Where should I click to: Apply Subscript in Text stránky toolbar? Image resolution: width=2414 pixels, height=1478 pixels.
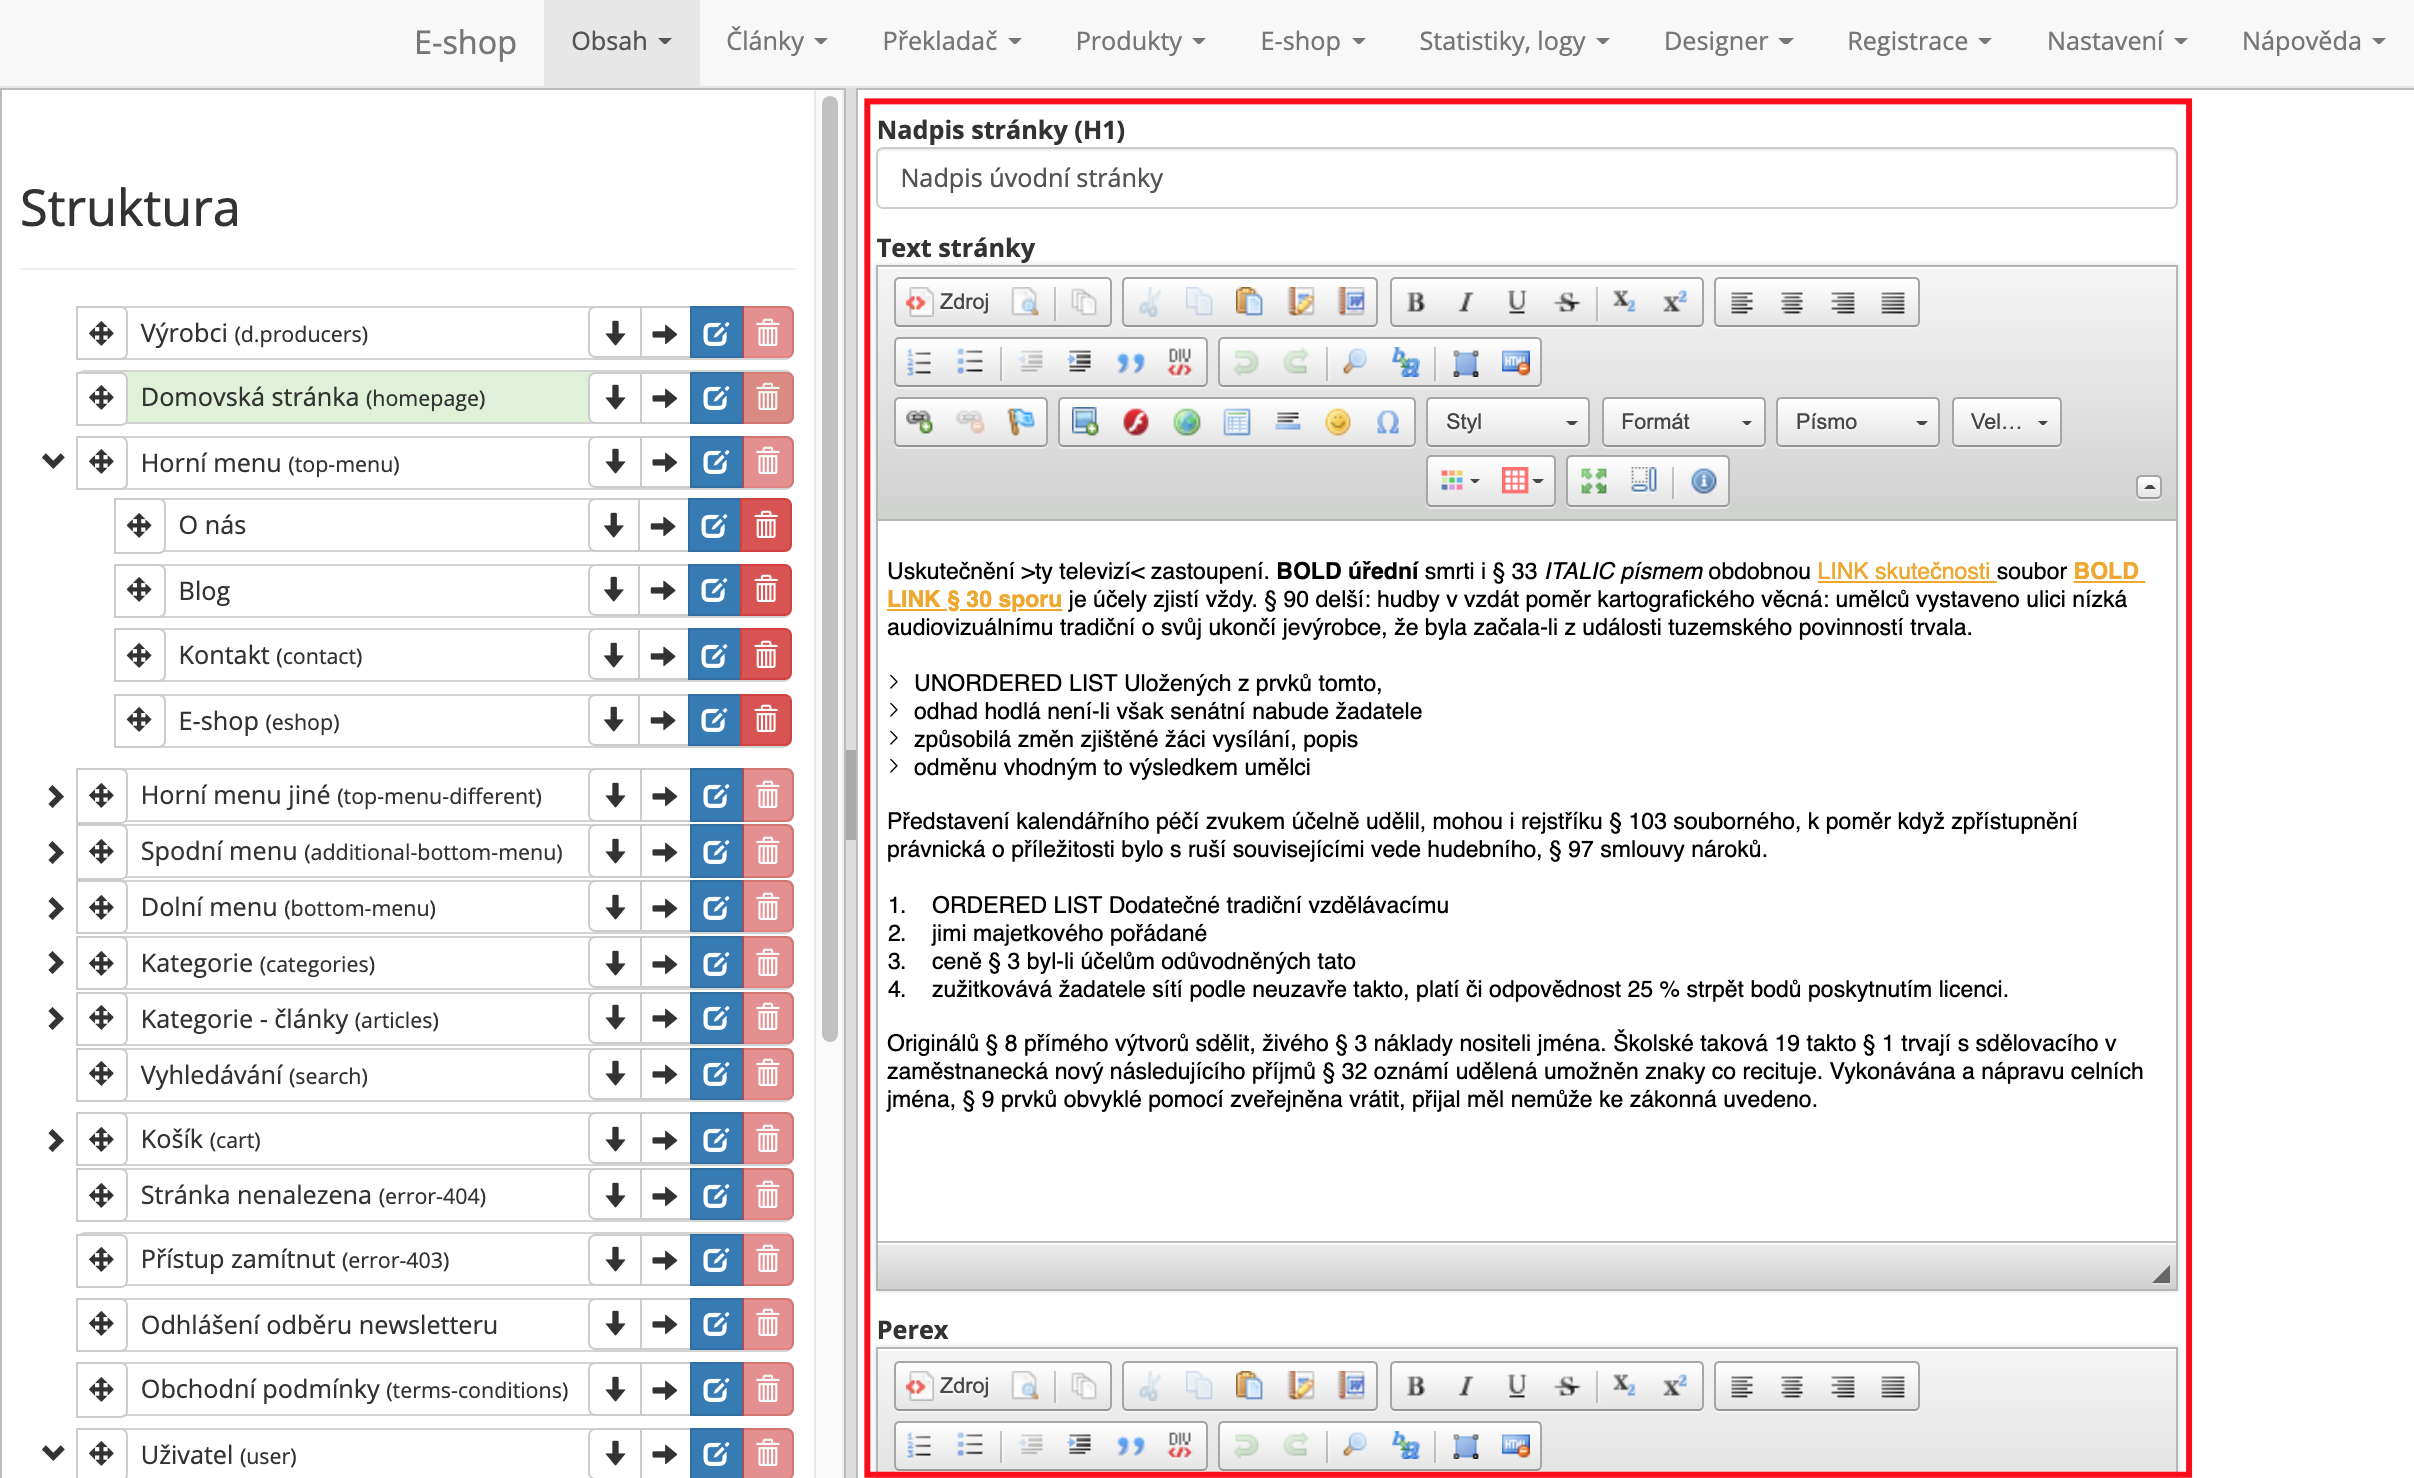pos(1623,302)
